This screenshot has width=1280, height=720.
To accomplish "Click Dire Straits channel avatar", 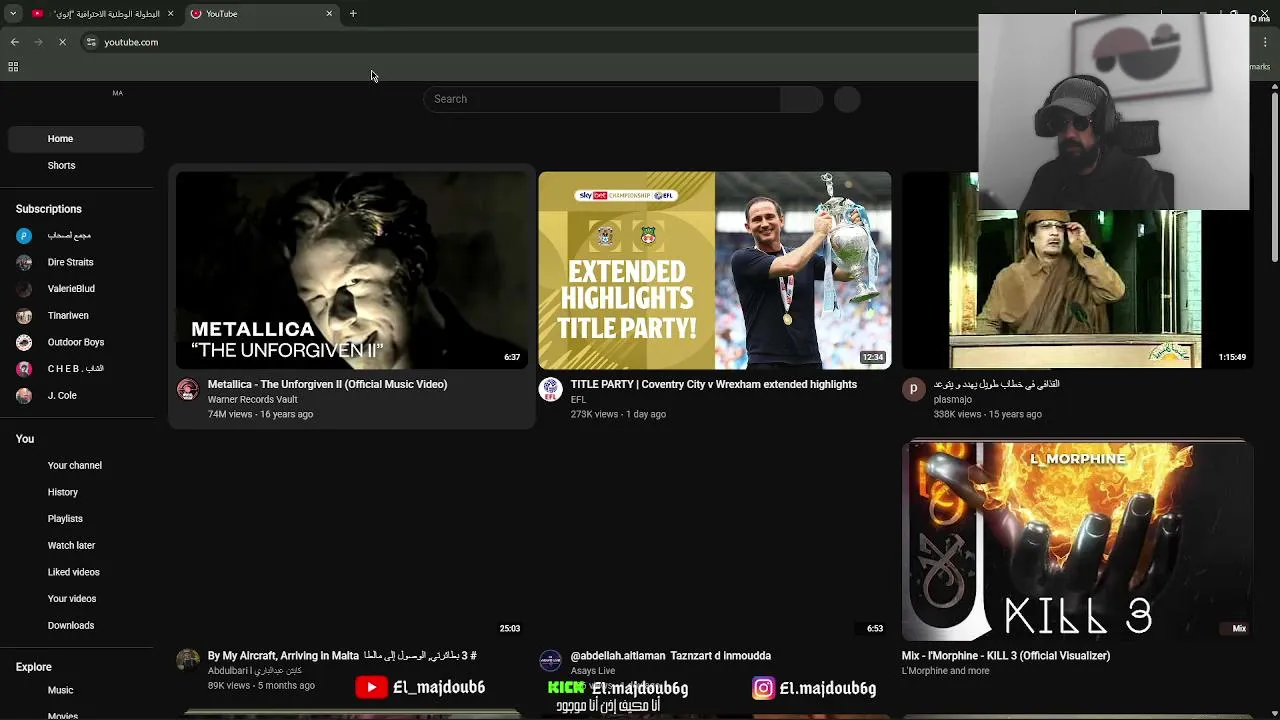I will (25, 262).
